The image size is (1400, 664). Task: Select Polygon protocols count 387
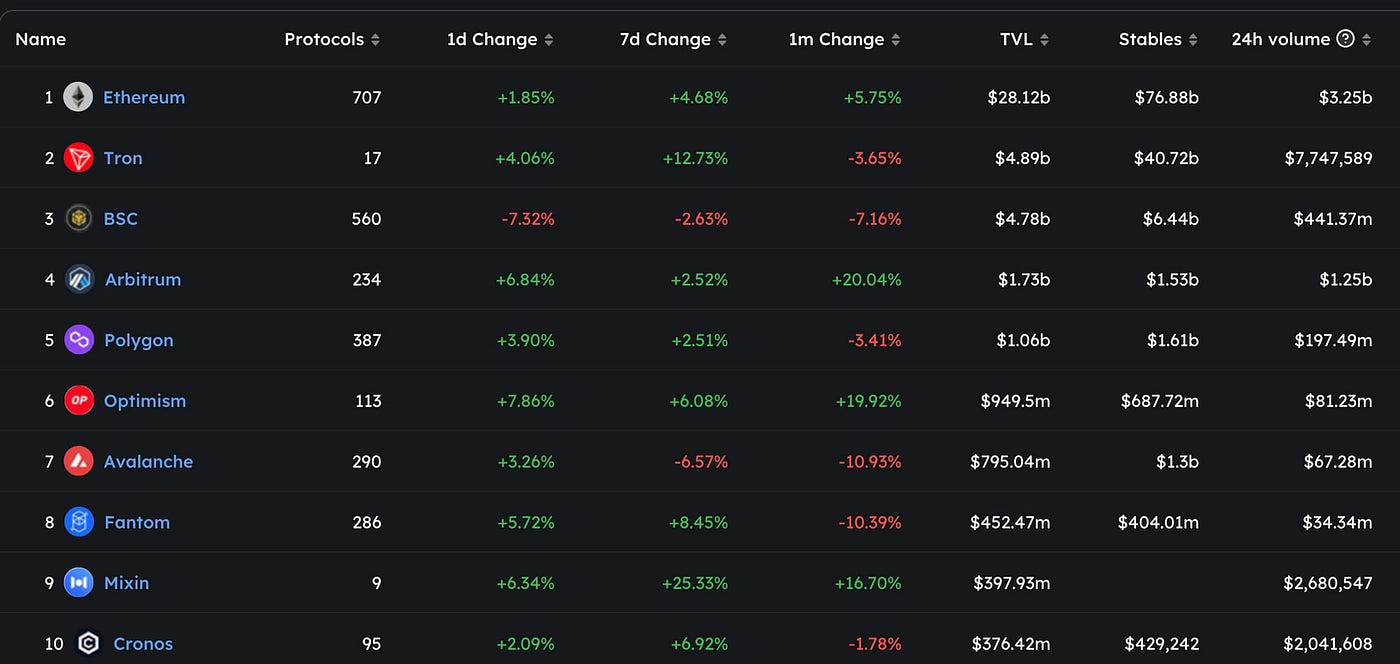(x=367, y=340)
